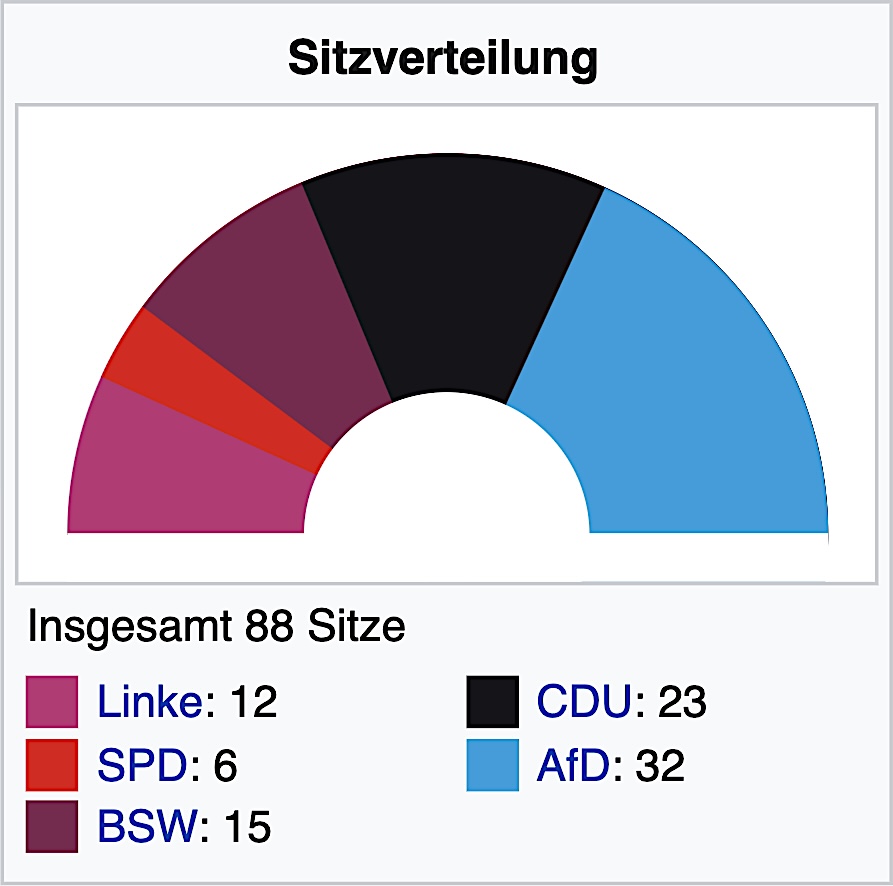Follow the BSW legend link
This screenshot has width=893, height=886.
click(148, 827)
